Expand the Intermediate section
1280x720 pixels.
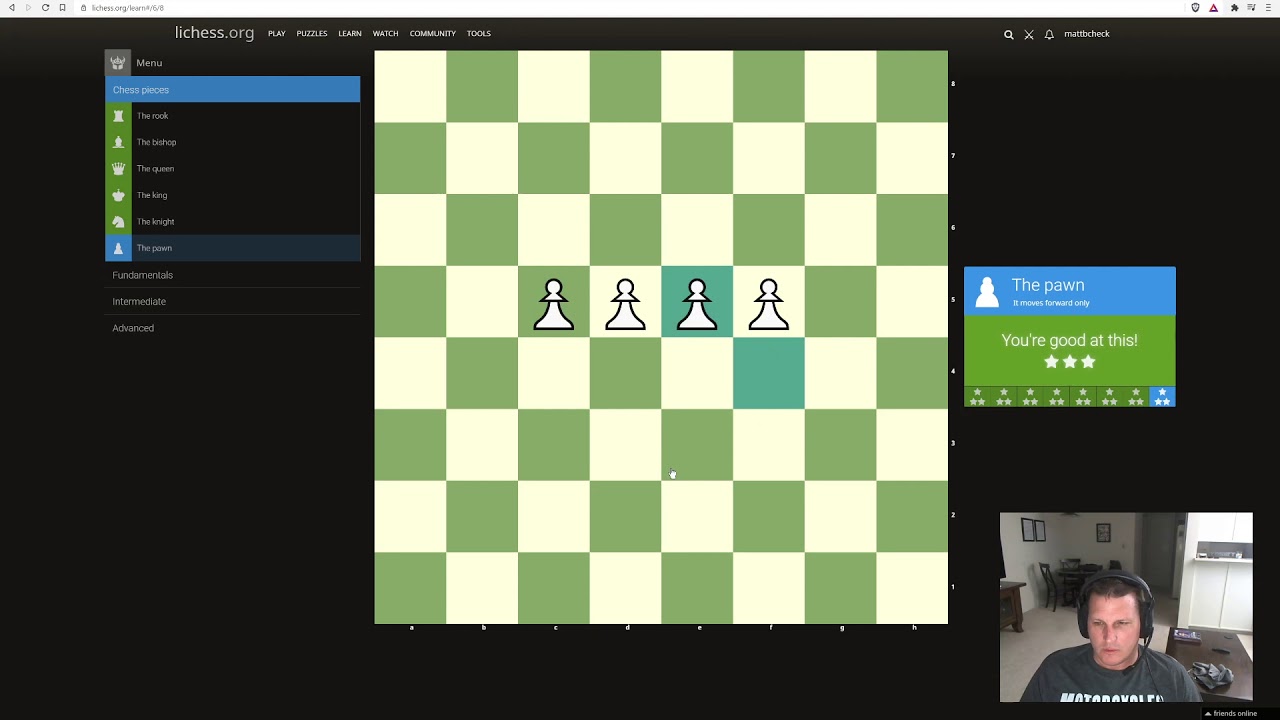tap(232, 301)
